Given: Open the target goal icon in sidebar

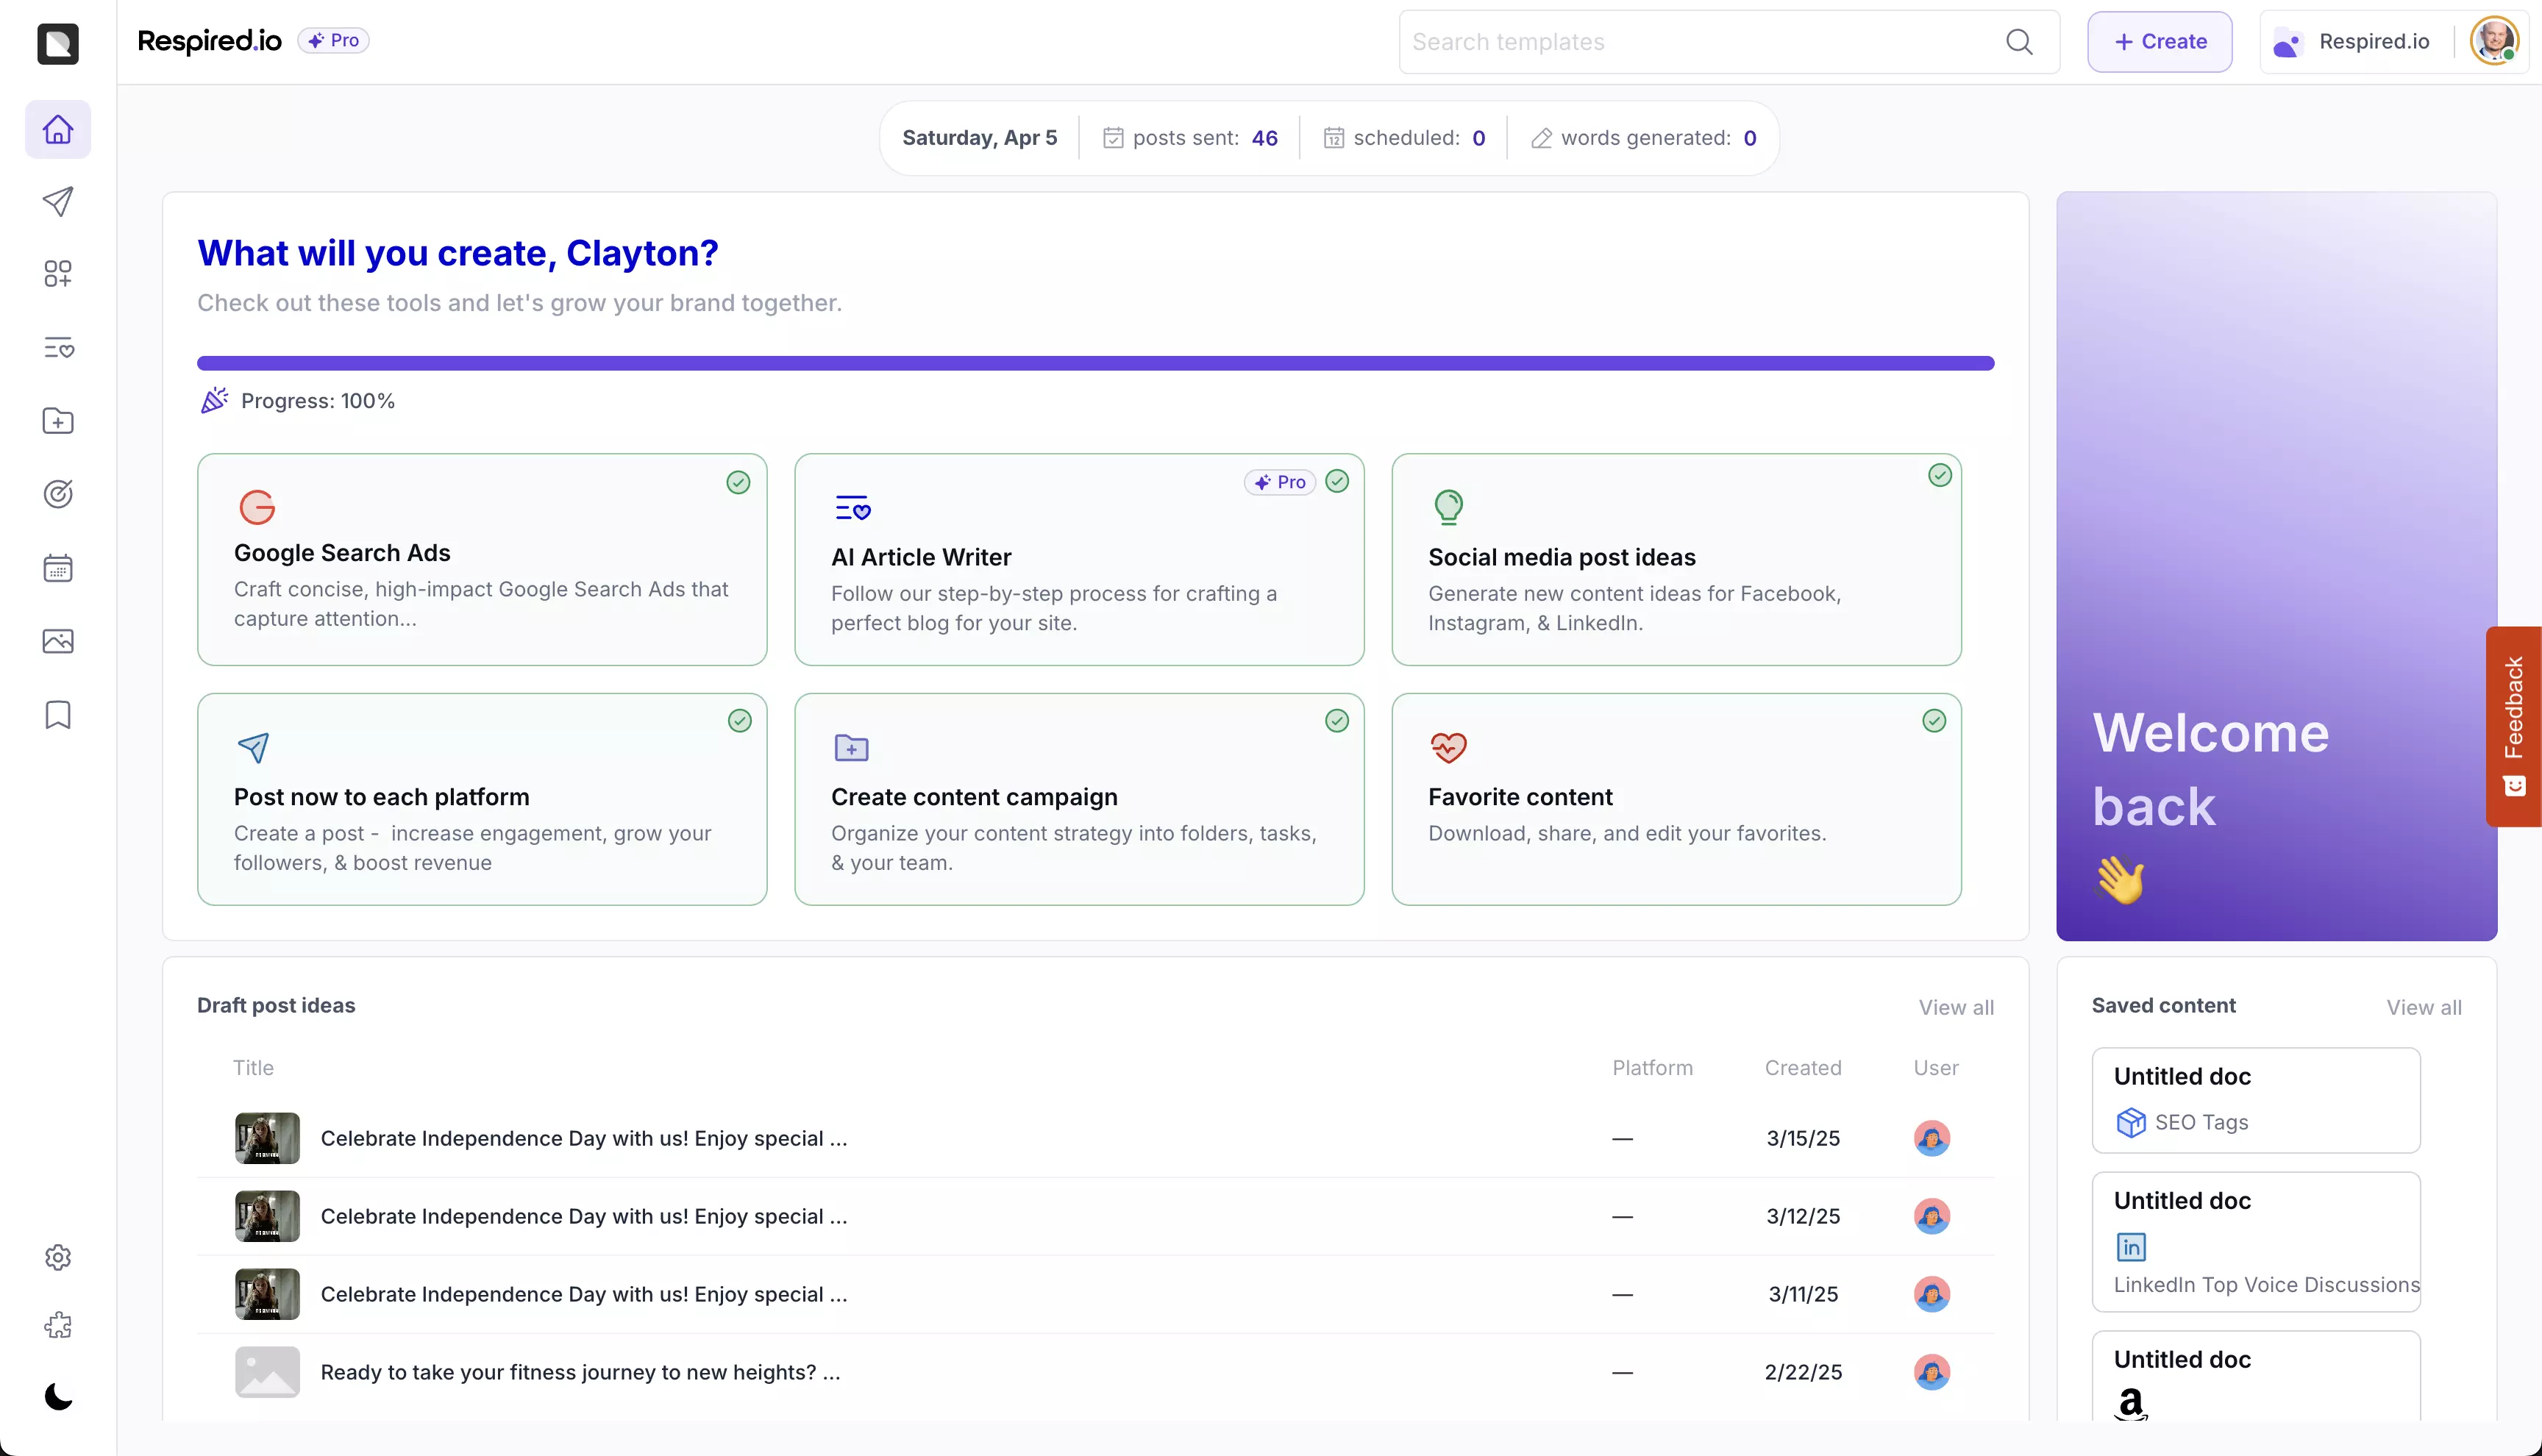Looking at the screenshot, I should pyautogui.click(x=58, y=494).
